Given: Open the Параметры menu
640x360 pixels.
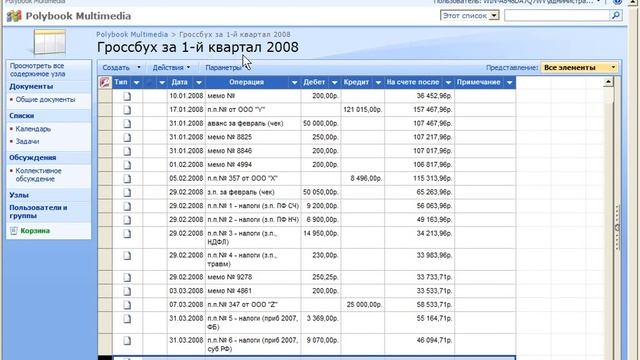Looking at the screenshot, I should click(x=224, y=67).
